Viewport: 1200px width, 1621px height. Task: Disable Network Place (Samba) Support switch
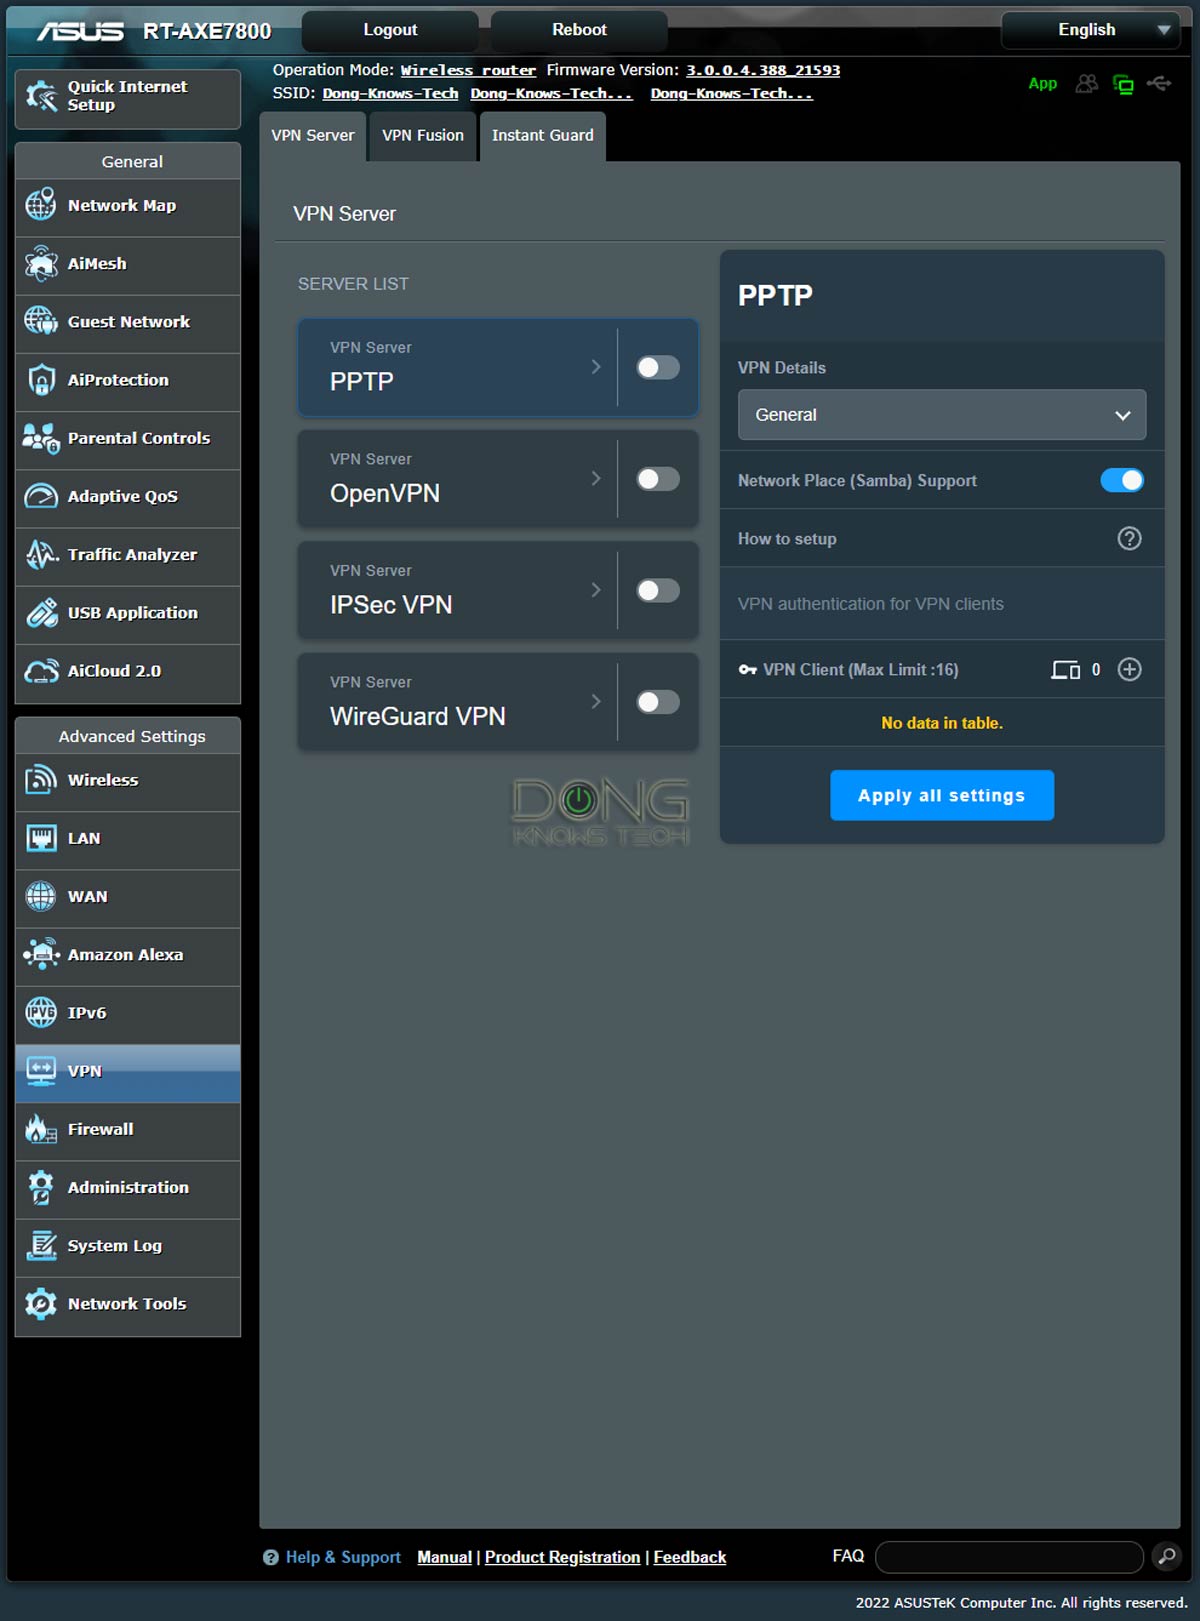pyautogui.click(x=1122, y=480)
